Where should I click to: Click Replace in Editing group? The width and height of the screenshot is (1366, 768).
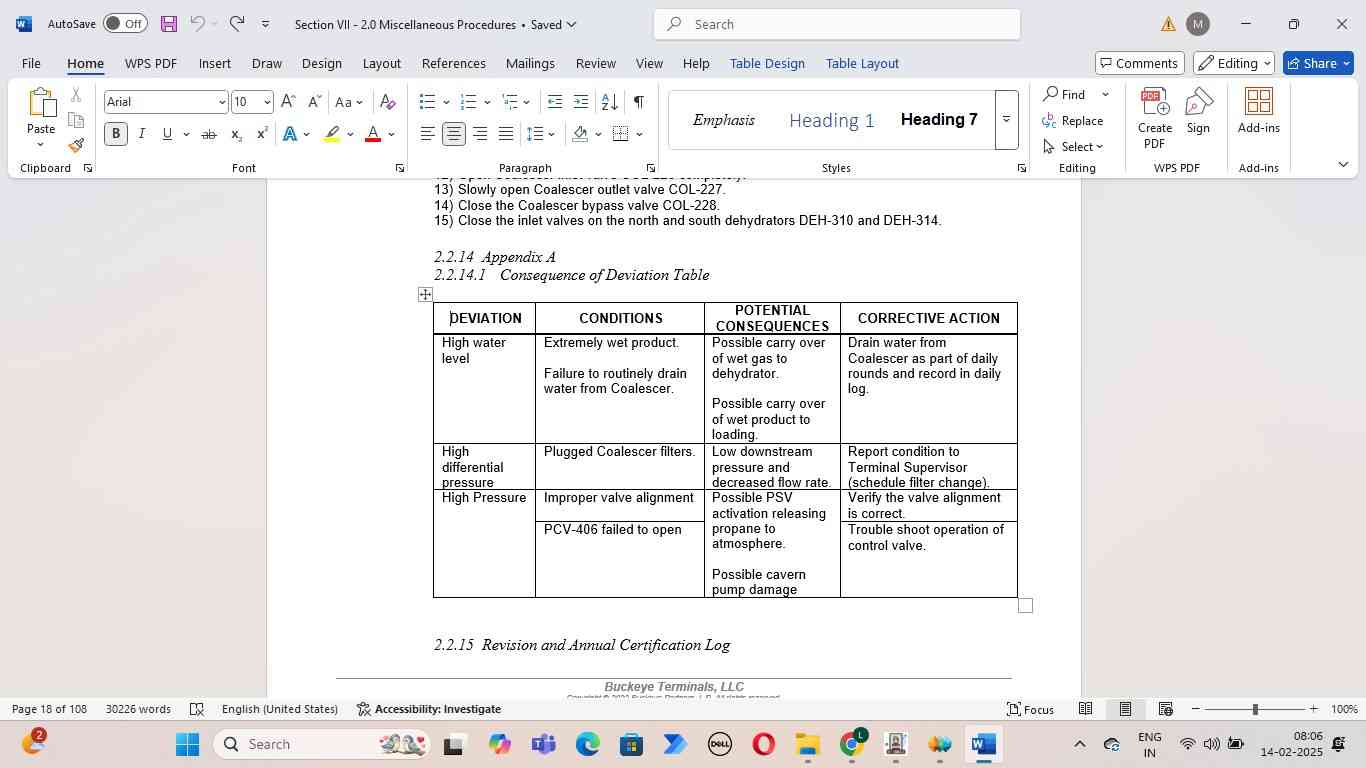coord(1072,121)
